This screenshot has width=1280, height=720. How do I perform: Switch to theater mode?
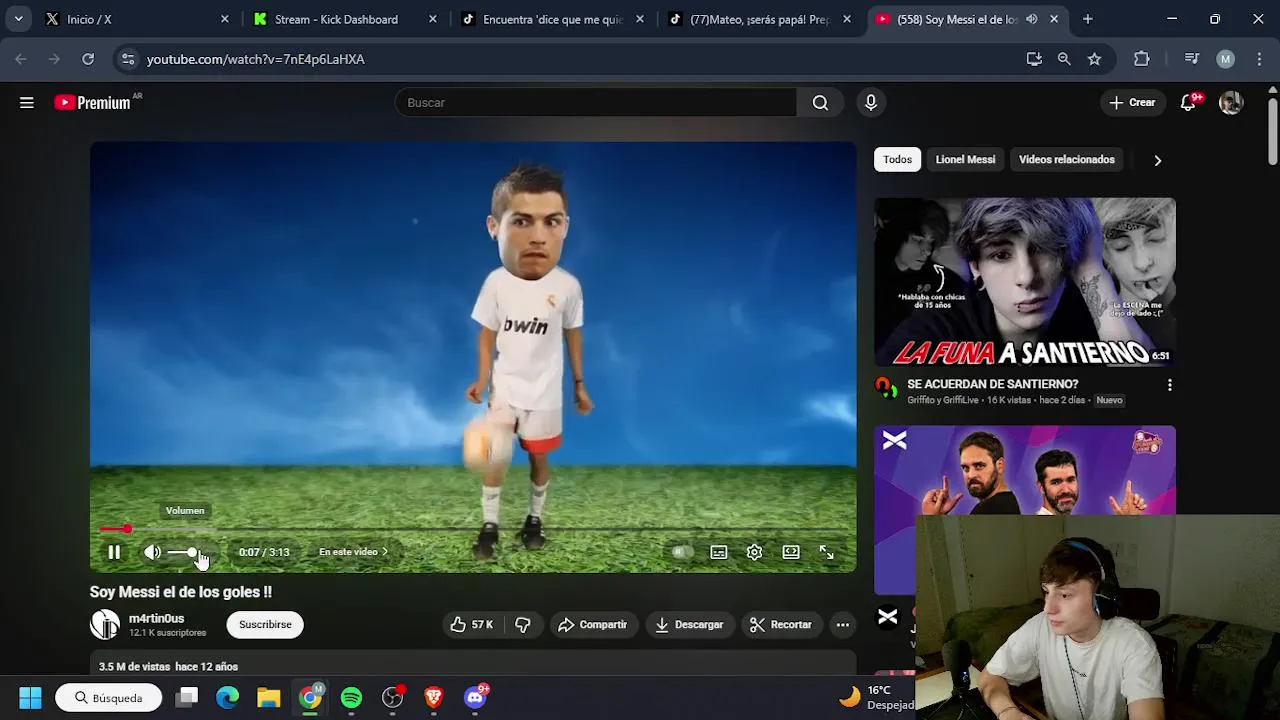[791, 552]
